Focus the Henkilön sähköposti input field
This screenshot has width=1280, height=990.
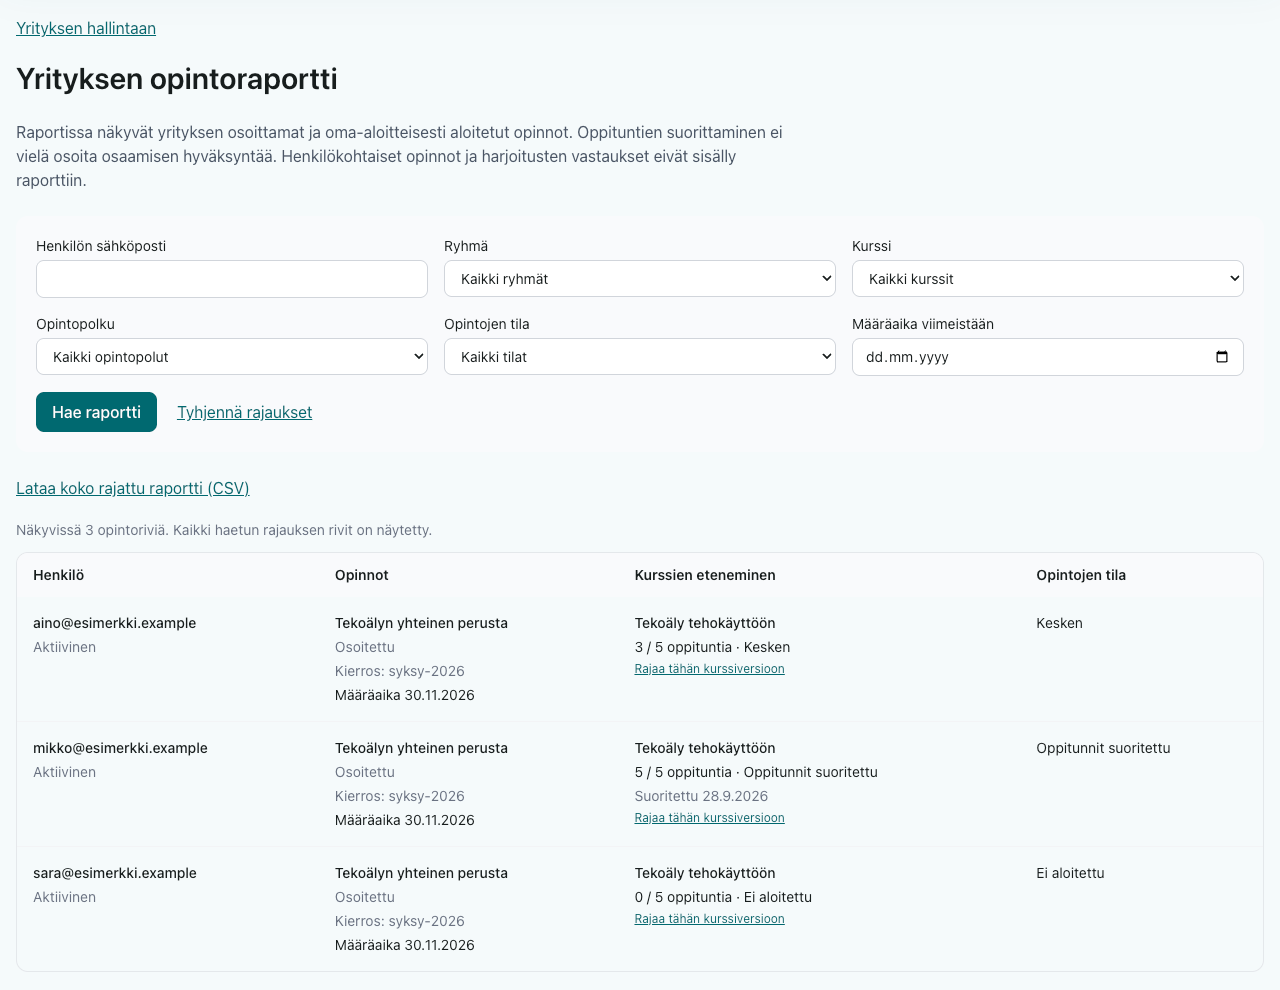232,279
